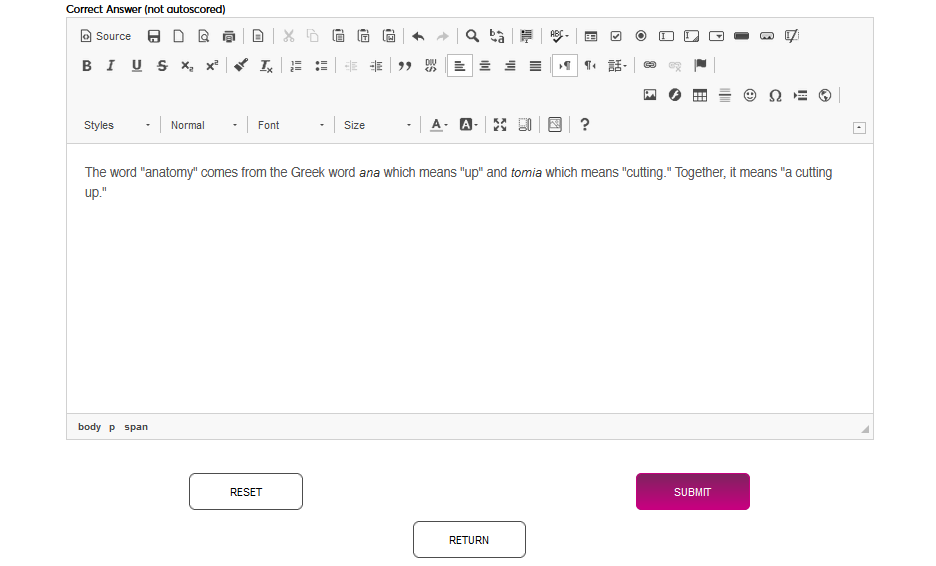Click Select All icon
This screenshot has height=566, width=936.
[x=526, y=36]
